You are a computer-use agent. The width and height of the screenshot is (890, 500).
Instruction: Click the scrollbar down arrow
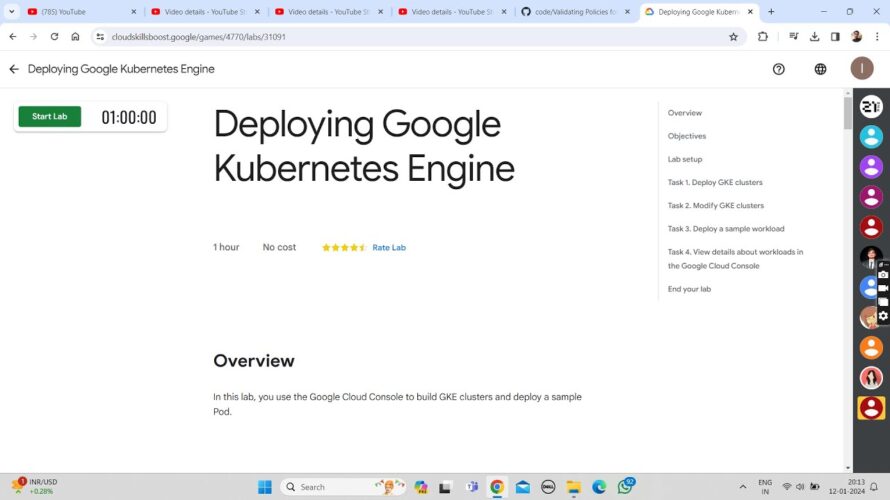tap(848, 468)
